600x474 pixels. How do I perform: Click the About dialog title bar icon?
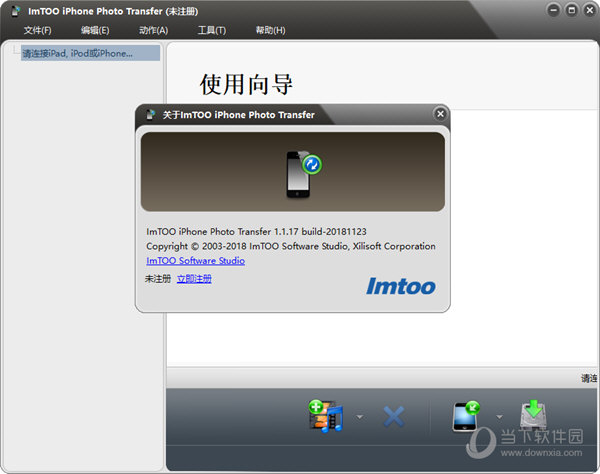[150, 114]
